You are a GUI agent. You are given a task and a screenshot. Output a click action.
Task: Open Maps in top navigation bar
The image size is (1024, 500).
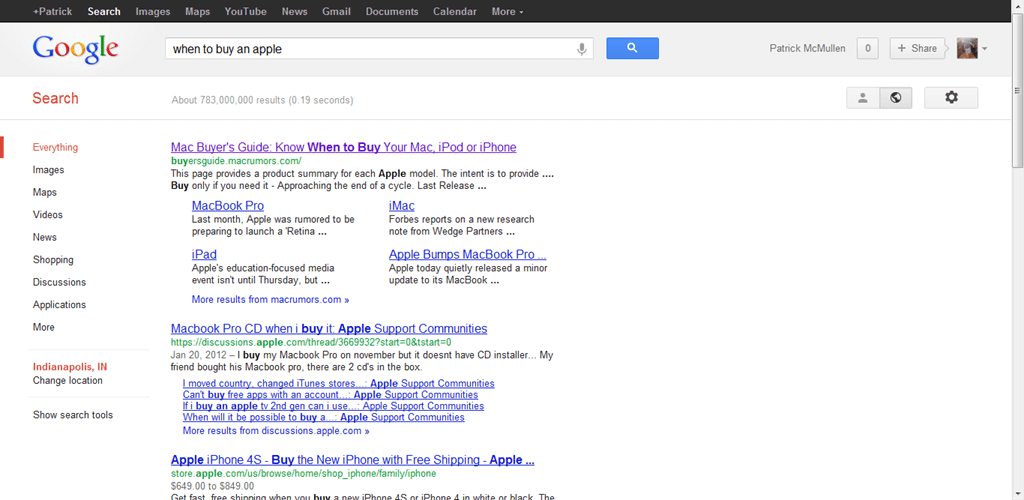[197, 12]
